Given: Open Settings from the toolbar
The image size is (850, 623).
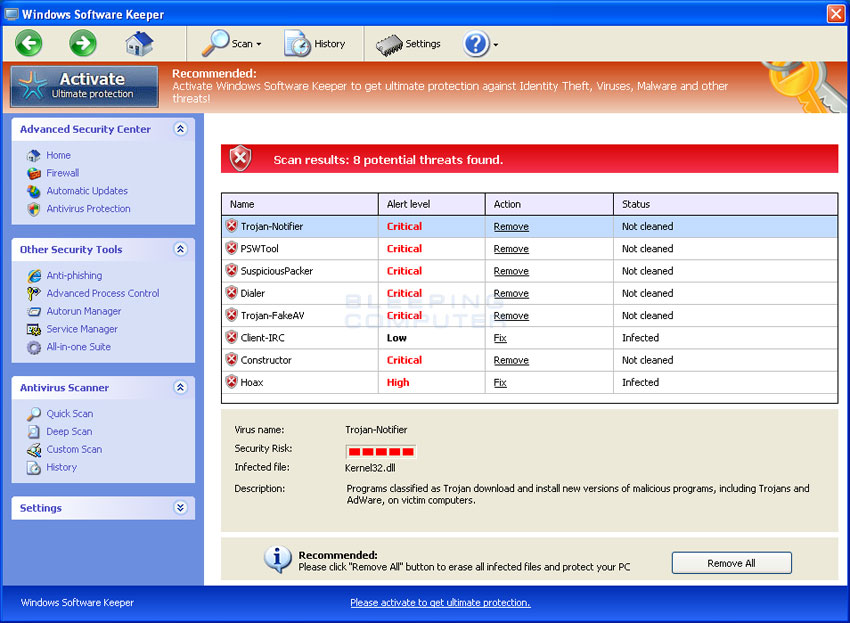Looking at the screenshot, I should (408, 44).
